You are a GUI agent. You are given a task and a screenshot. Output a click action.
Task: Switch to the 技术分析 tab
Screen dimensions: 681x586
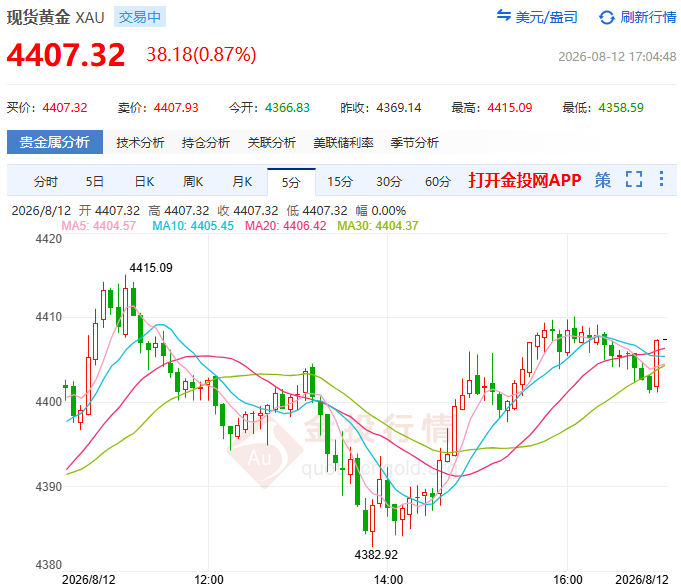point(140,142)
